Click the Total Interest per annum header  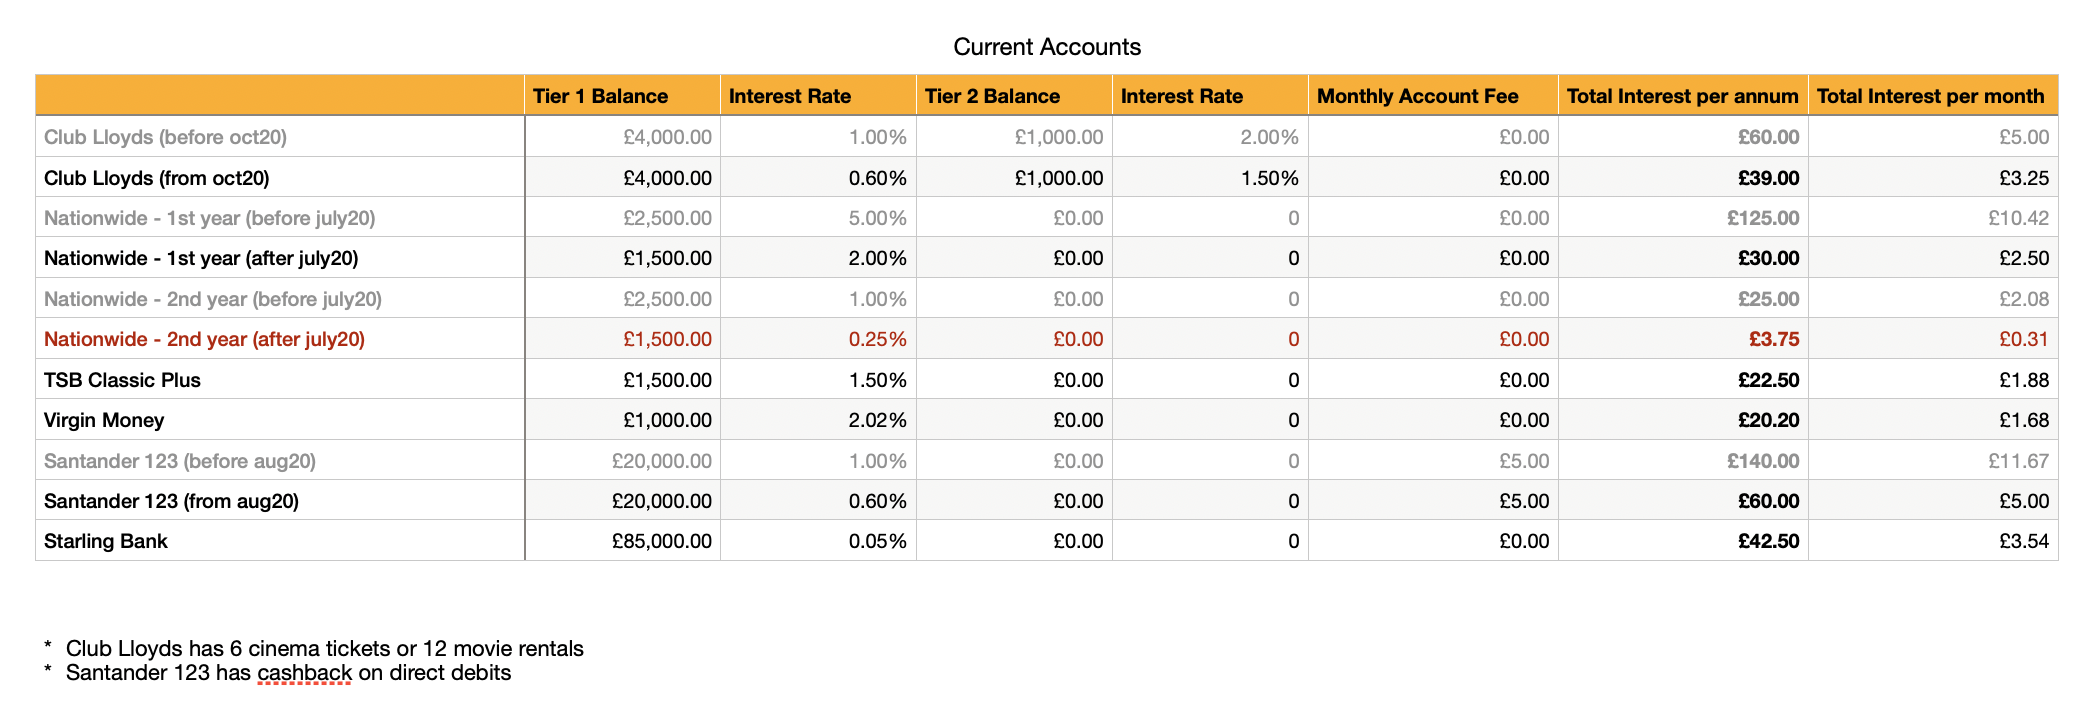(1682, 96)
